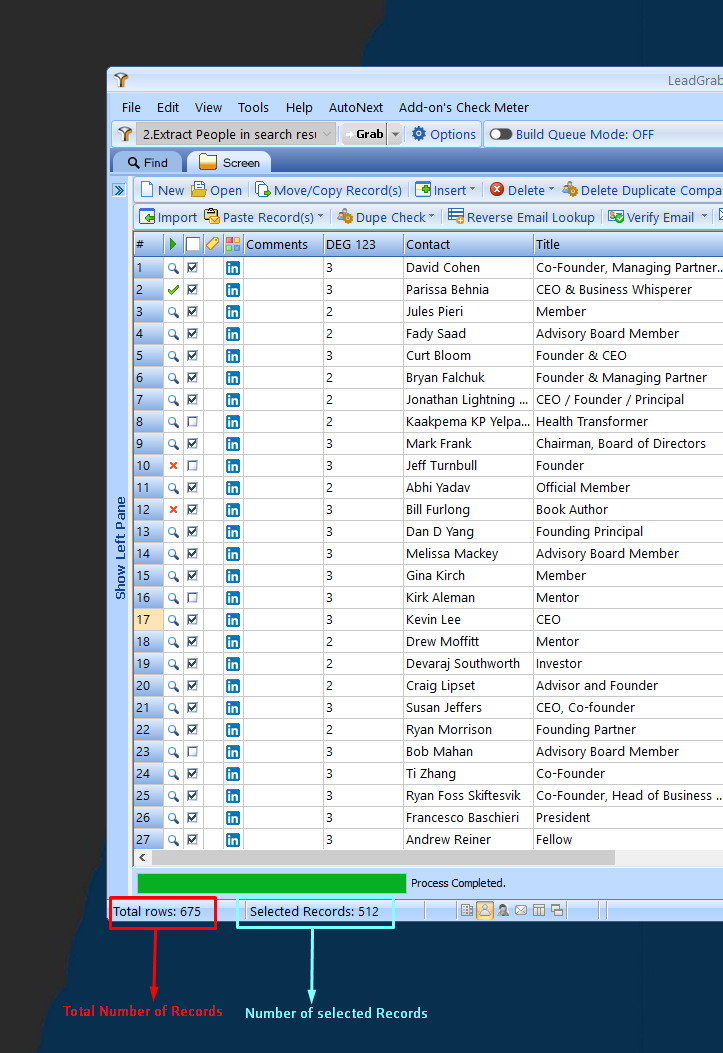Toggle the select-all checkbox in the header

tap(193, 244)
